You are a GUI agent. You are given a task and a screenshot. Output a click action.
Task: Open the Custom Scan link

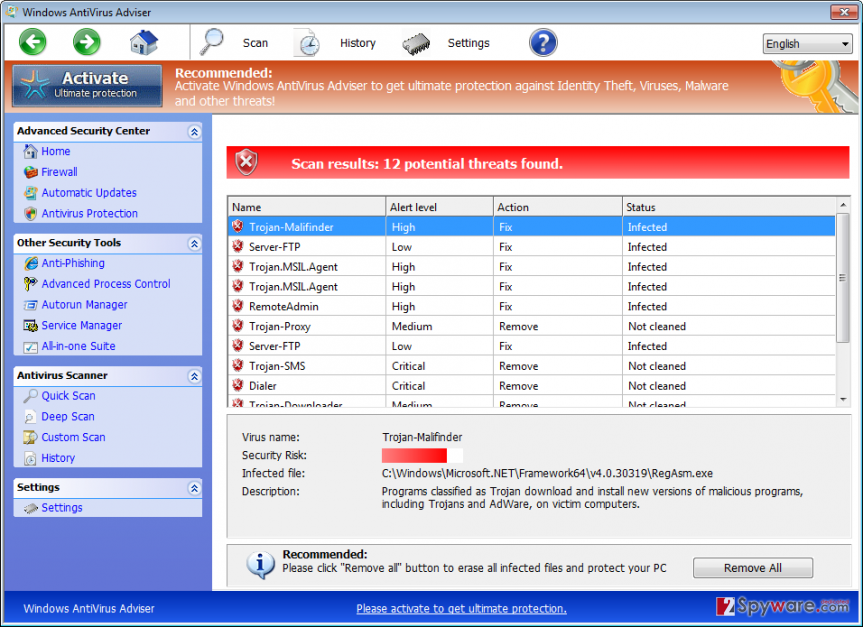pyautogui.click(x=73, y=437)
